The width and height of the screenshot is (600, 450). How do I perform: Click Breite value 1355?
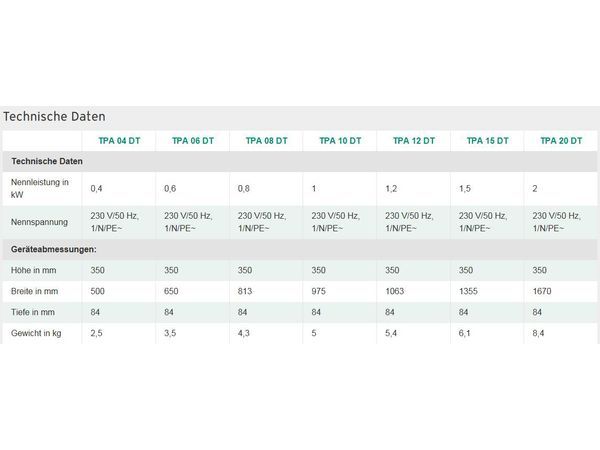468,291
